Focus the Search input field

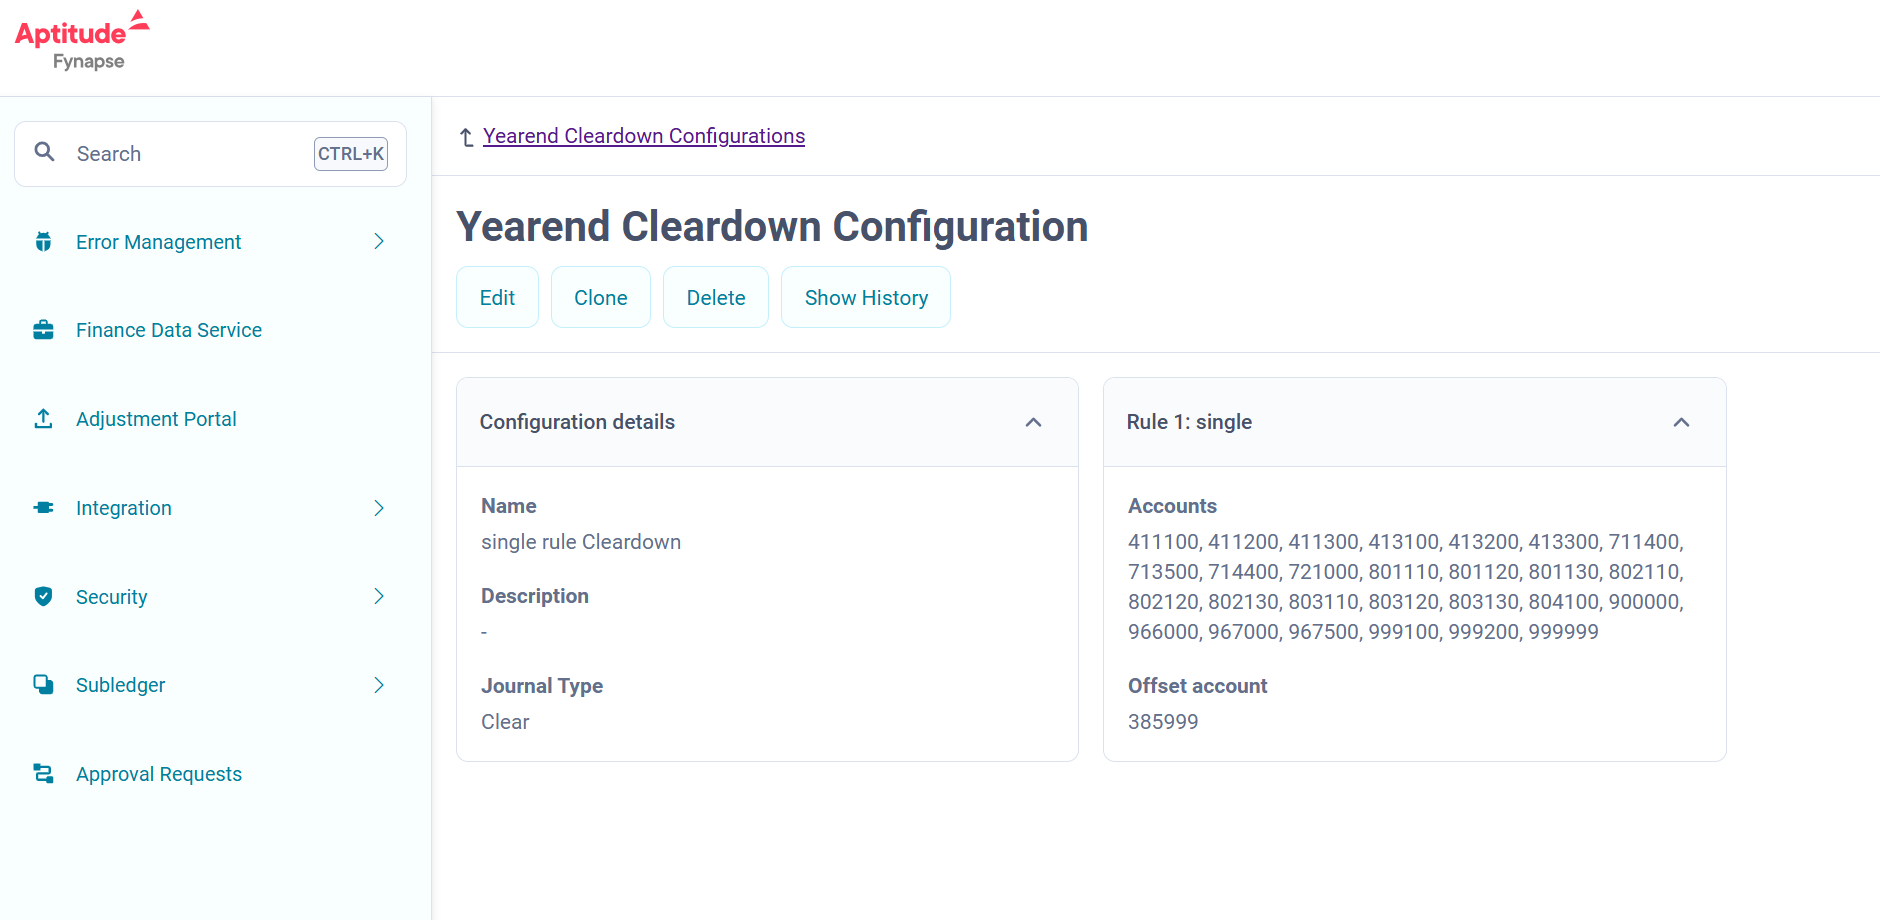[190, 154]
